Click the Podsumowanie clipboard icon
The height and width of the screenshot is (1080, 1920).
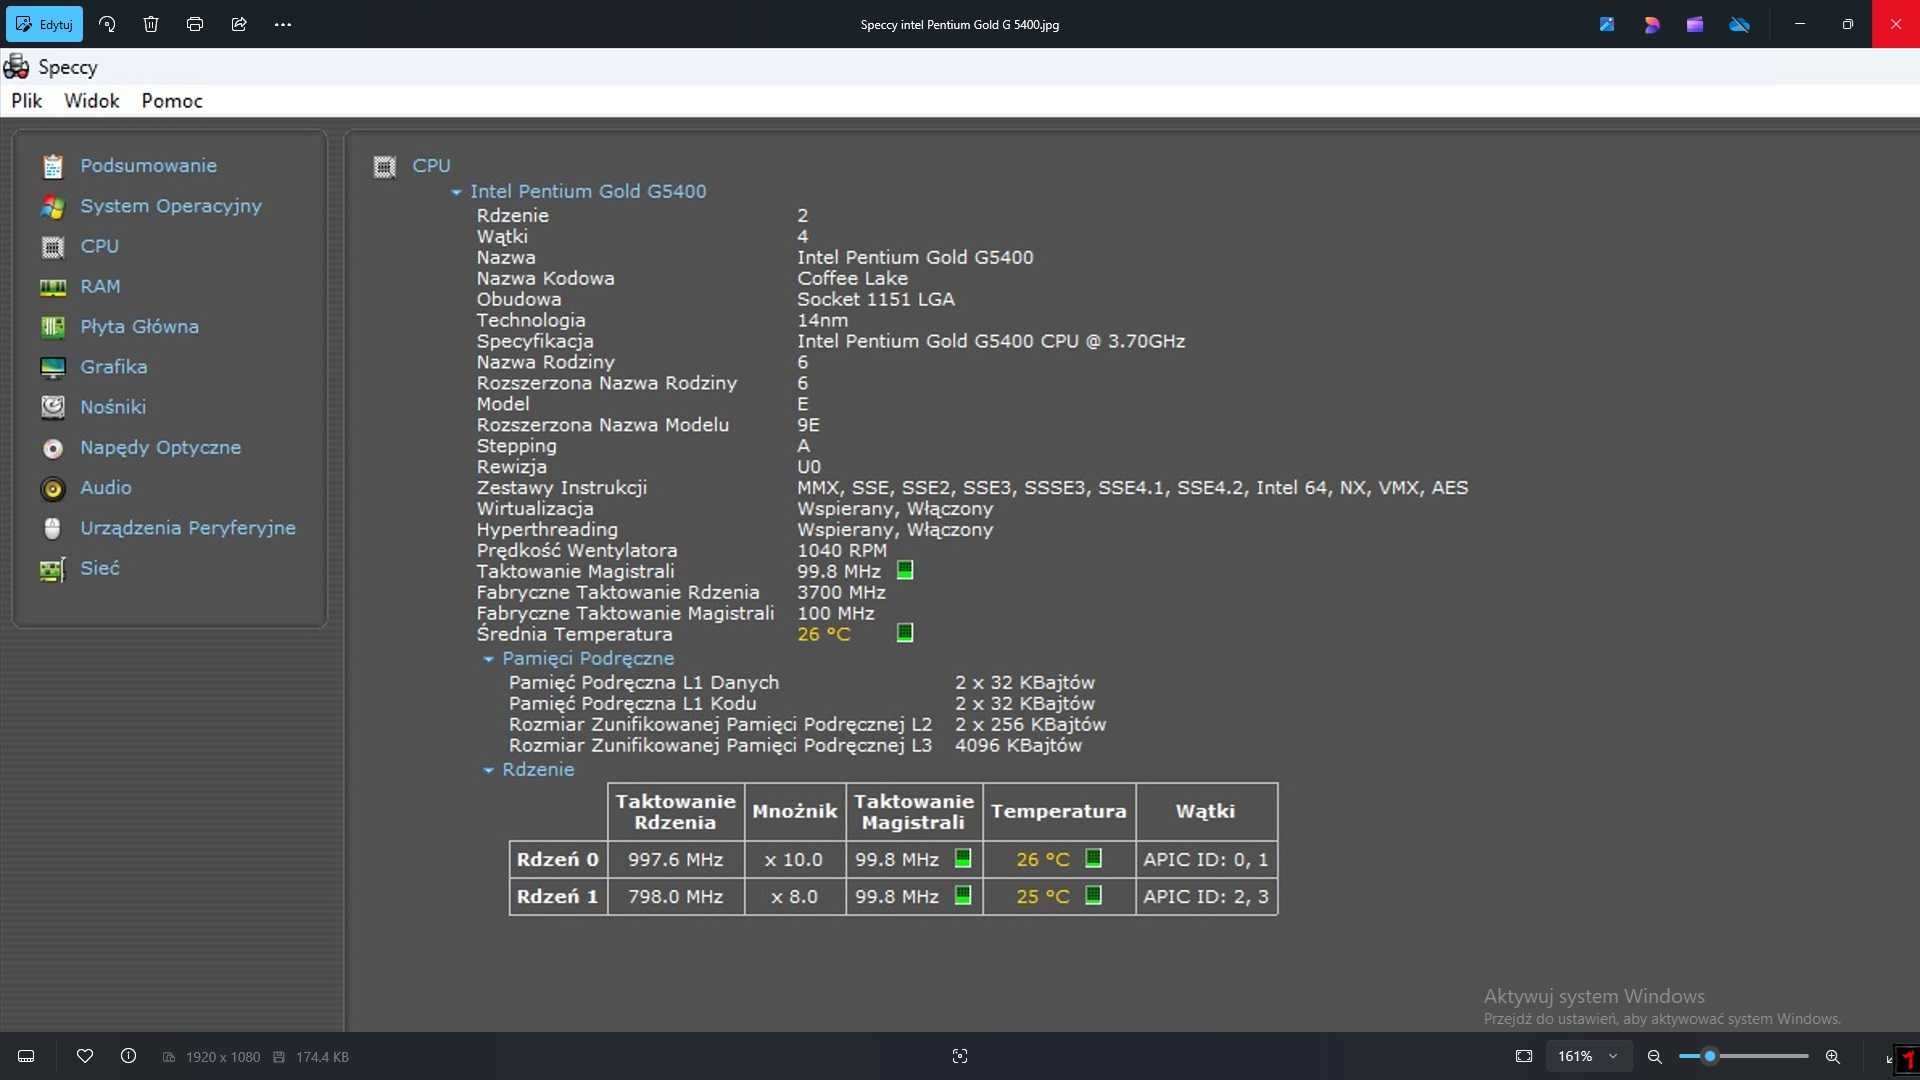click(x=53, y=166)
